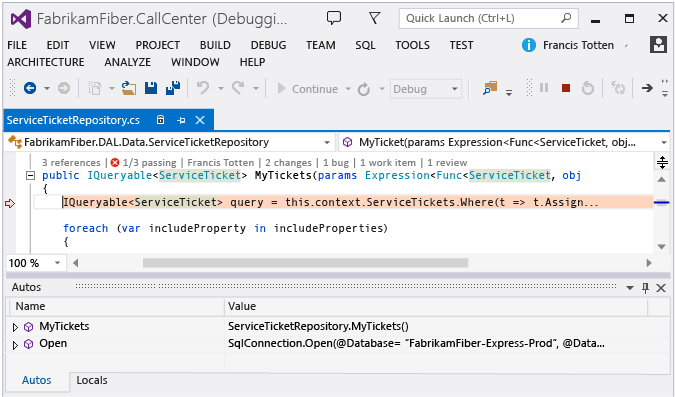Click the Show Next Statement arrow icon
This screenshot has width=675, height=397.
pos(647,88)
